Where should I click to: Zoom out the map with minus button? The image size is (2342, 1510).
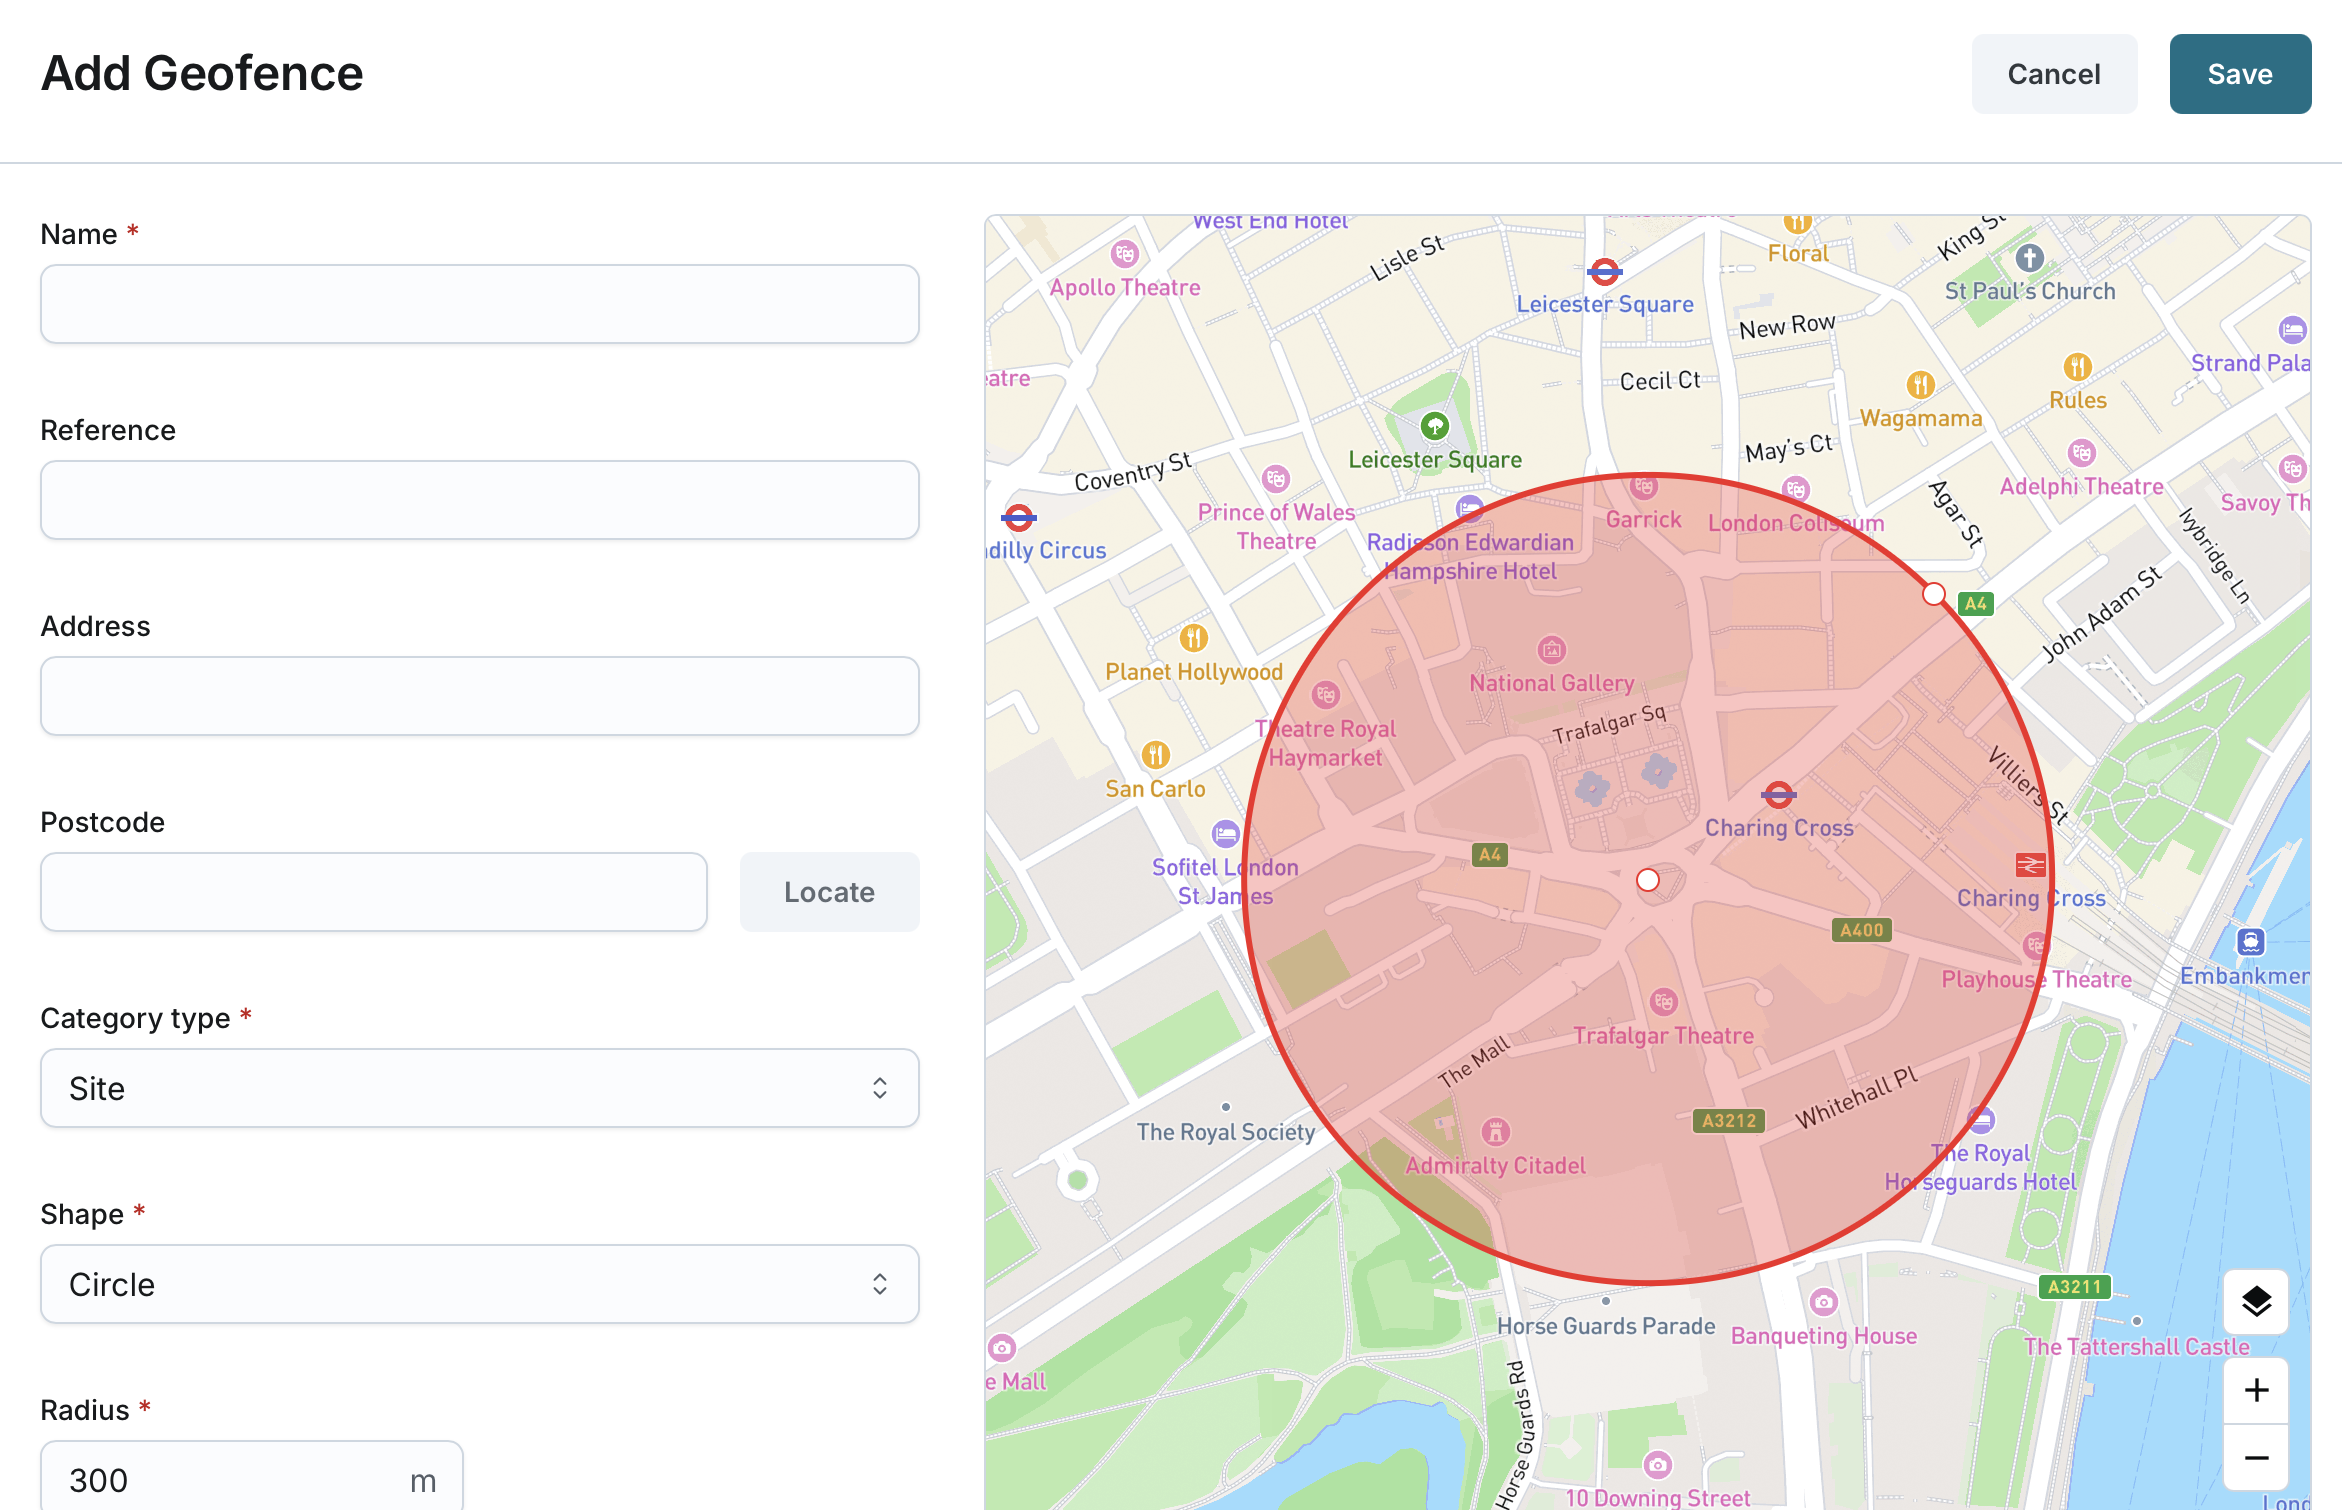2256,1457
